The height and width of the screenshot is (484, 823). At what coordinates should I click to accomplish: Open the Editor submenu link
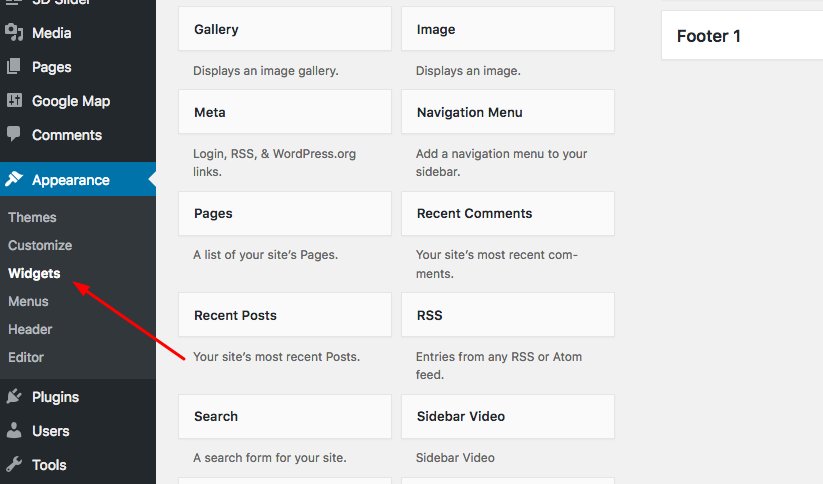(26, 357)
